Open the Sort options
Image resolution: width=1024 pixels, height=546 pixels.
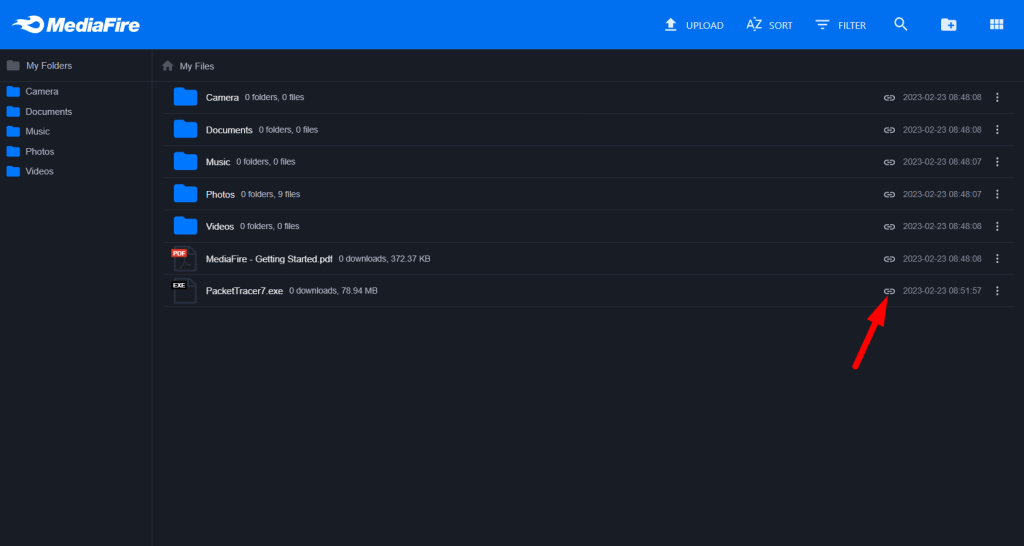pos(769,25)
